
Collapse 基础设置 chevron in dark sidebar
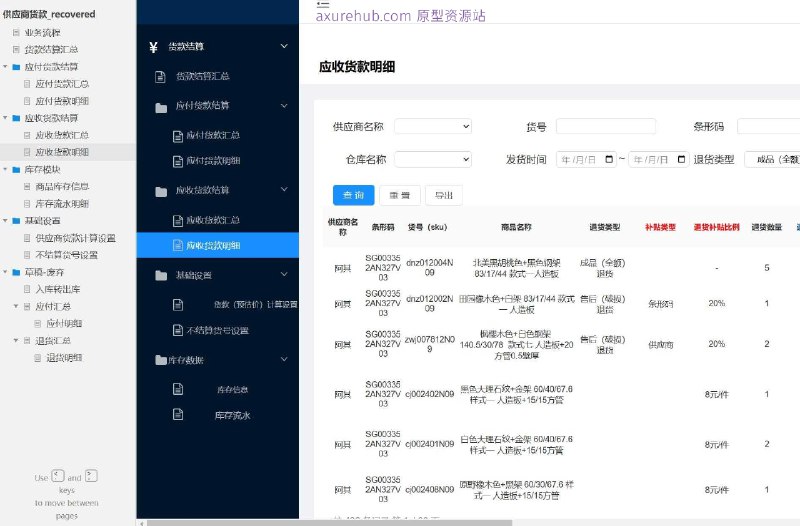point(284,274)
